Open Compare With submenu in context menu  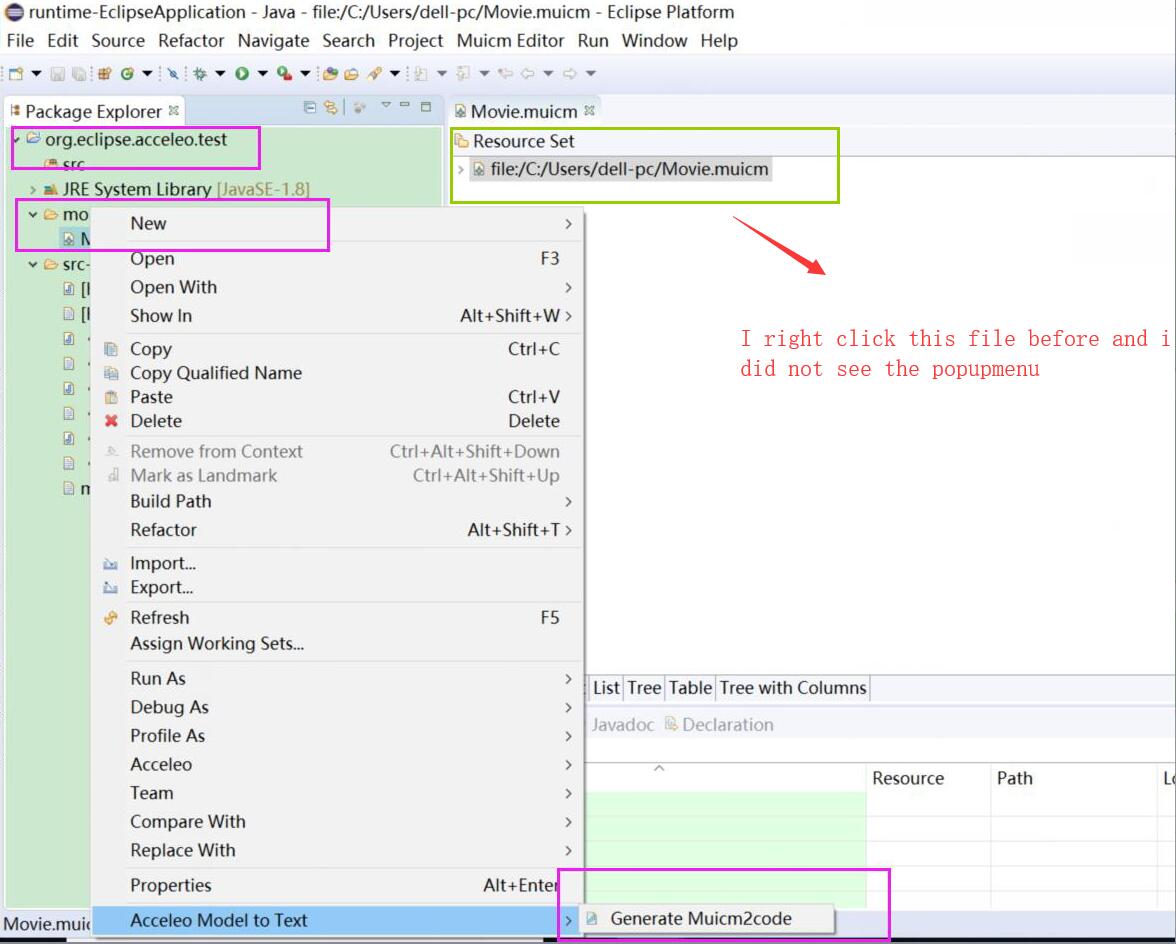coord(337,822)
